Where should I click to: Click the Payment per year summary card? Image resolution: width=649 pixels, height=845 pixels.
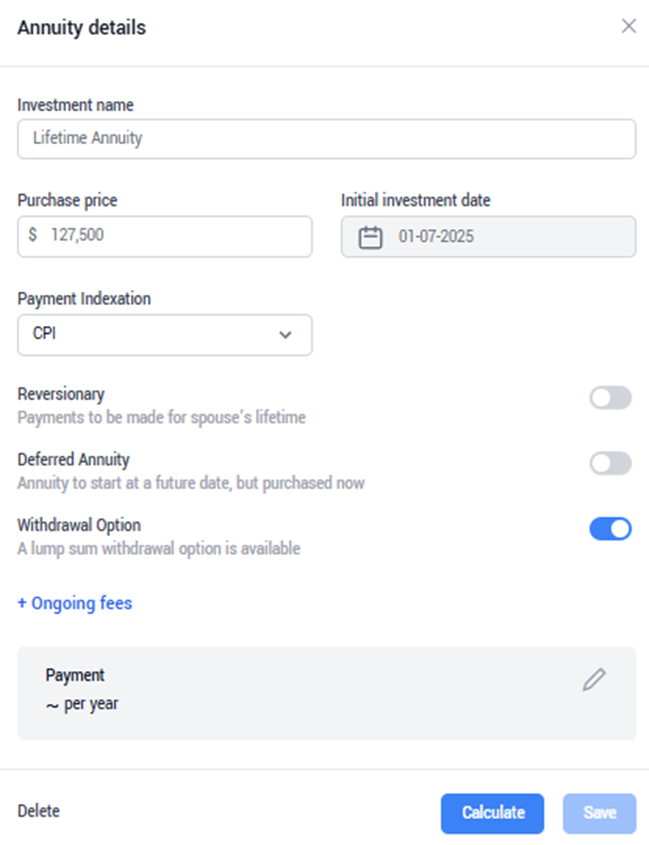point(327,693)
